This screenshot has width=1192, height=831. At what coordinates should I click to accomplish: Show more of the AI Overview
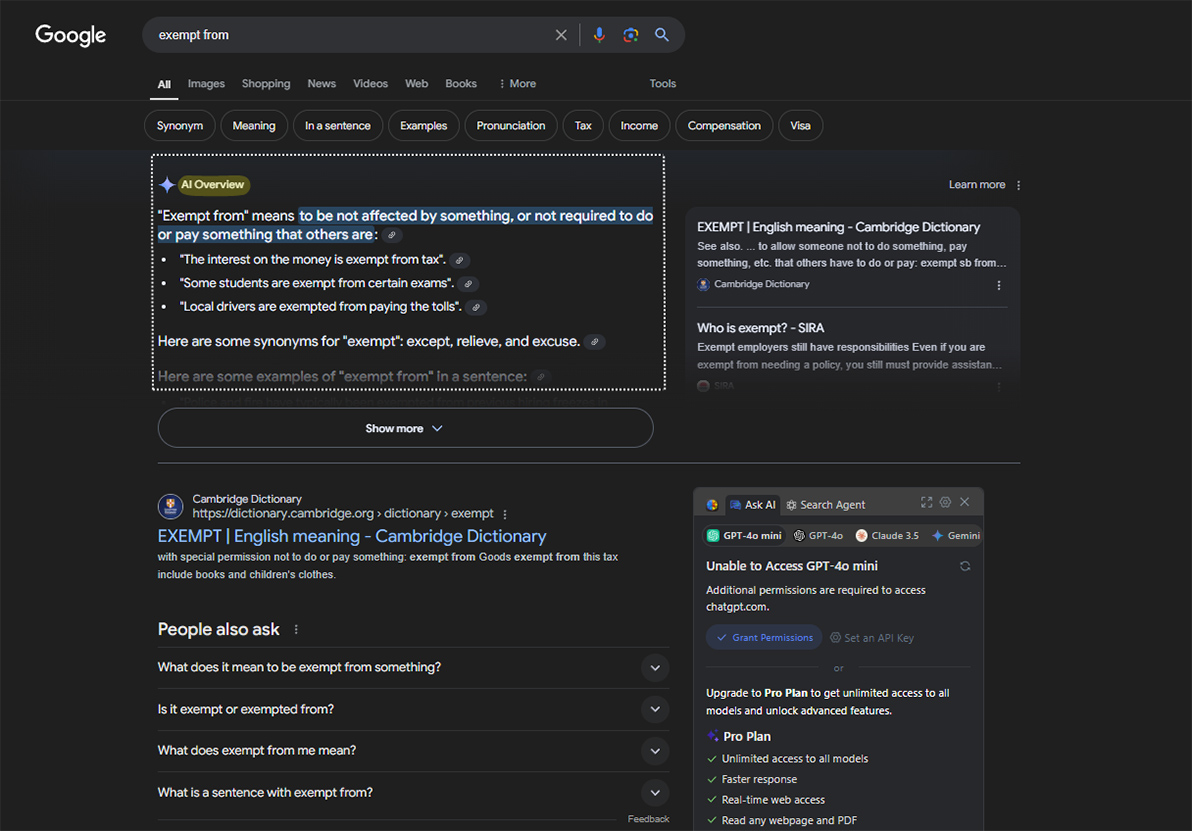(x=405, y=428)
